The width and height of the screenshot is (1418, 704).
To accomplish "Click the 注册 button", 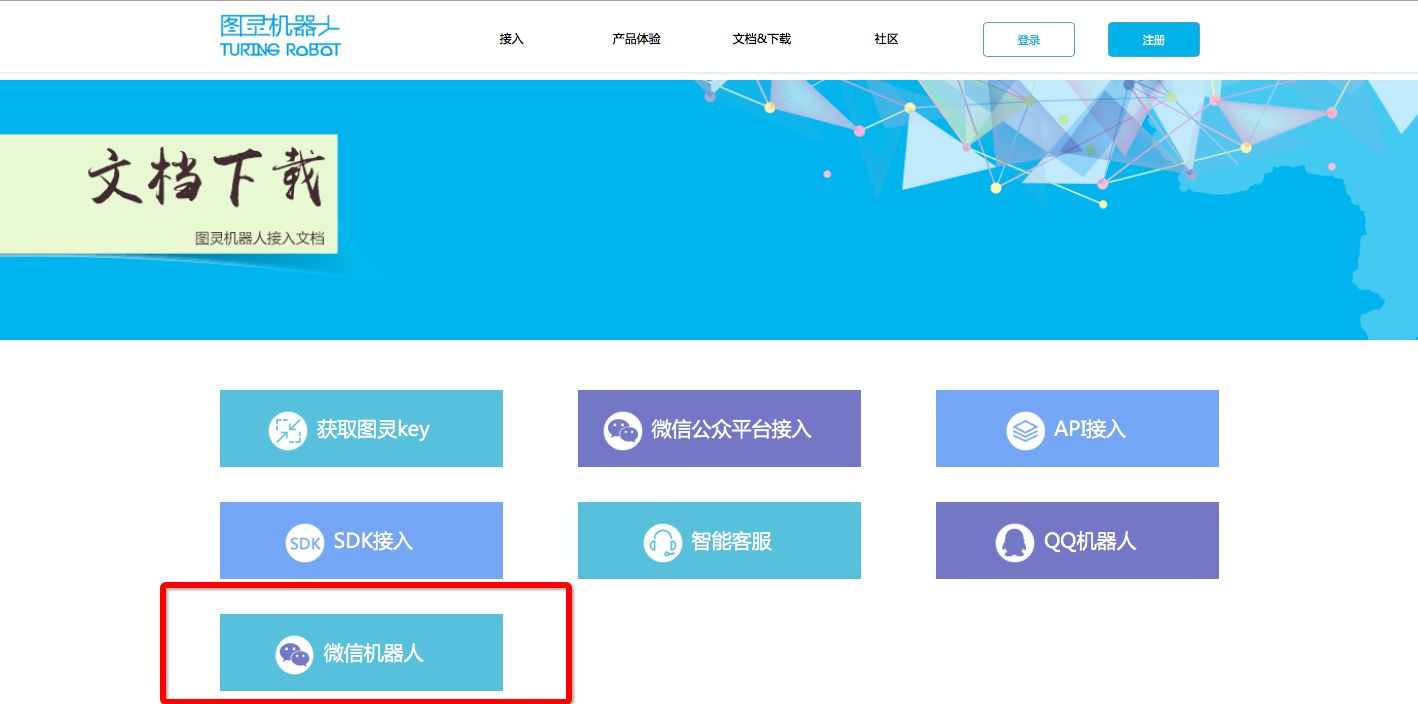I will (x=1154, y=40).
